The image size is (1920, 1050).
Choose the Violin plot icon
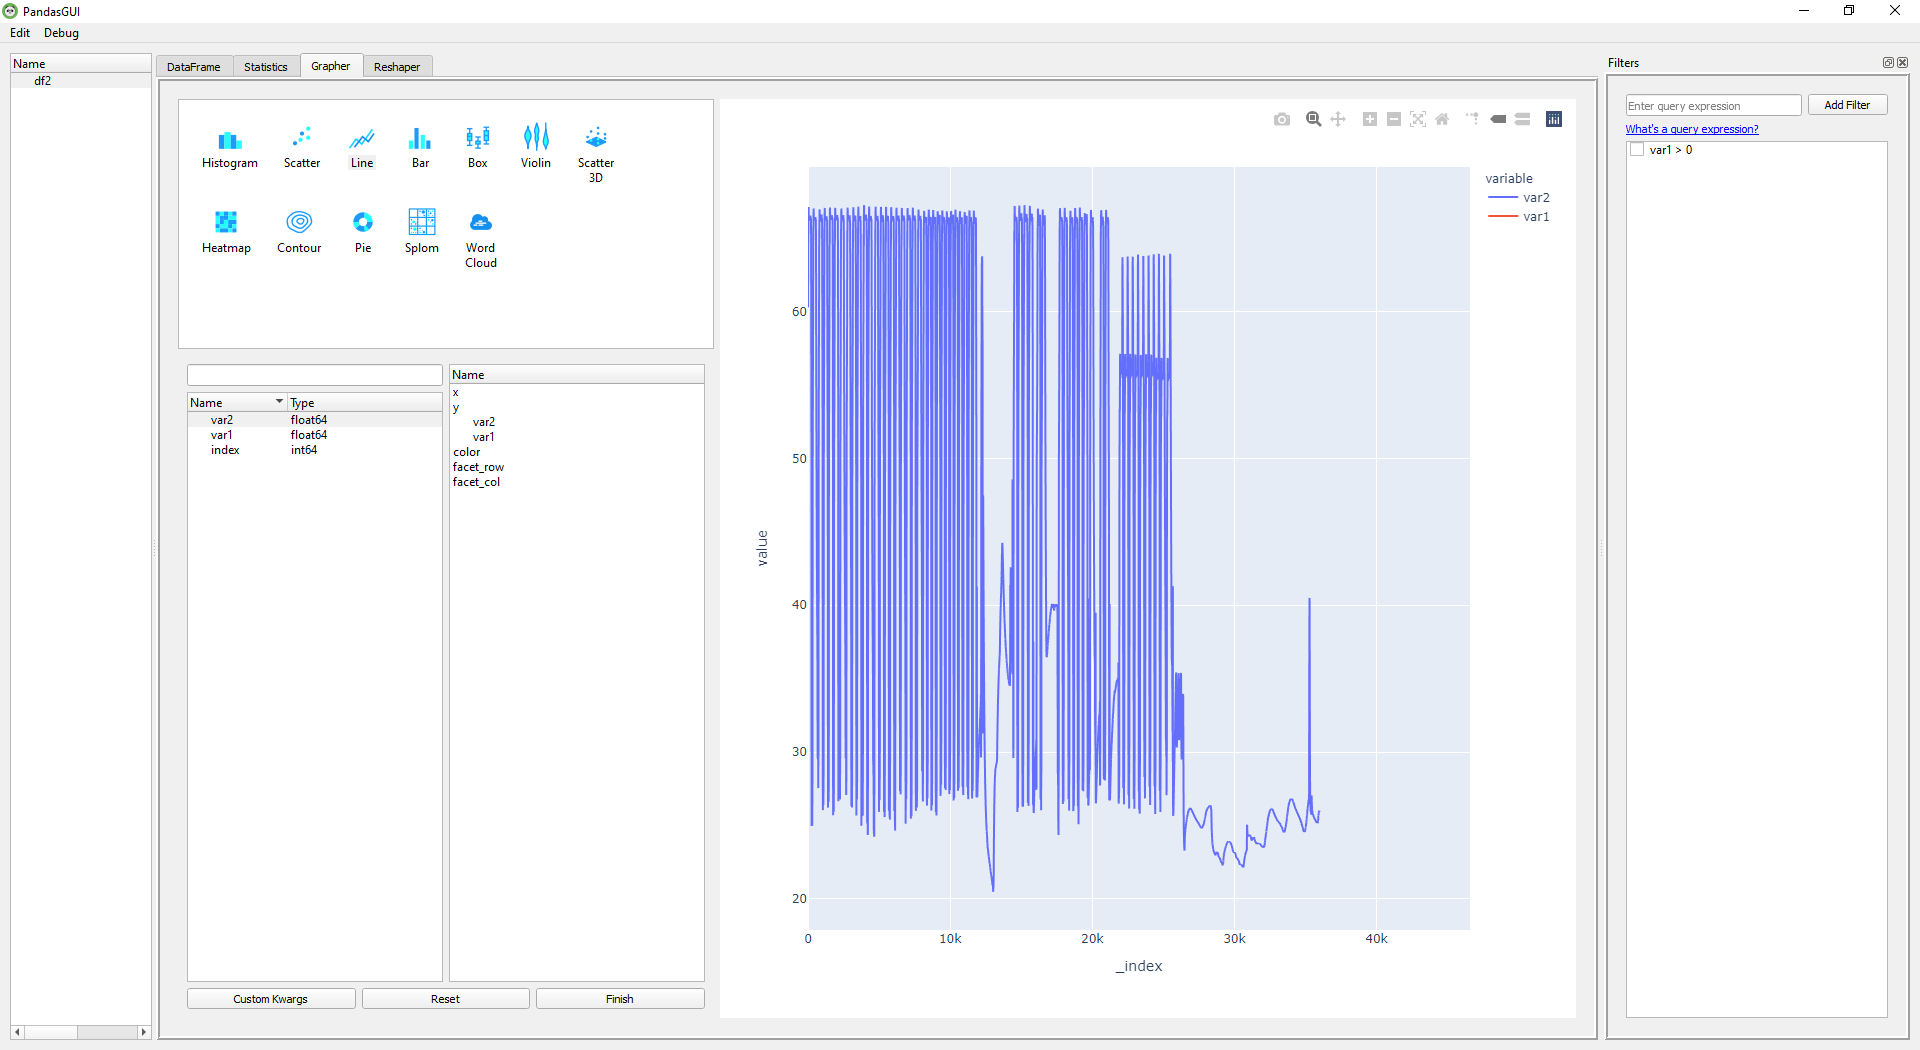point(536,148)
